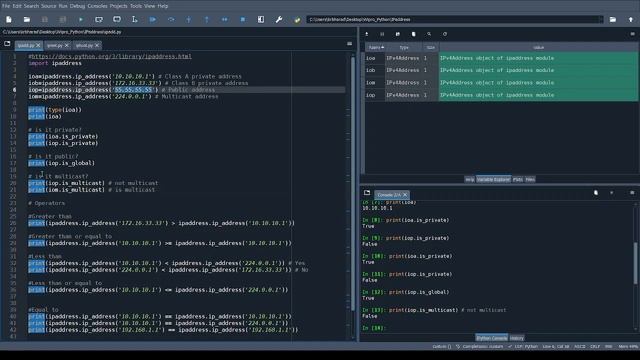Open the Help menu

coord(163,6)
